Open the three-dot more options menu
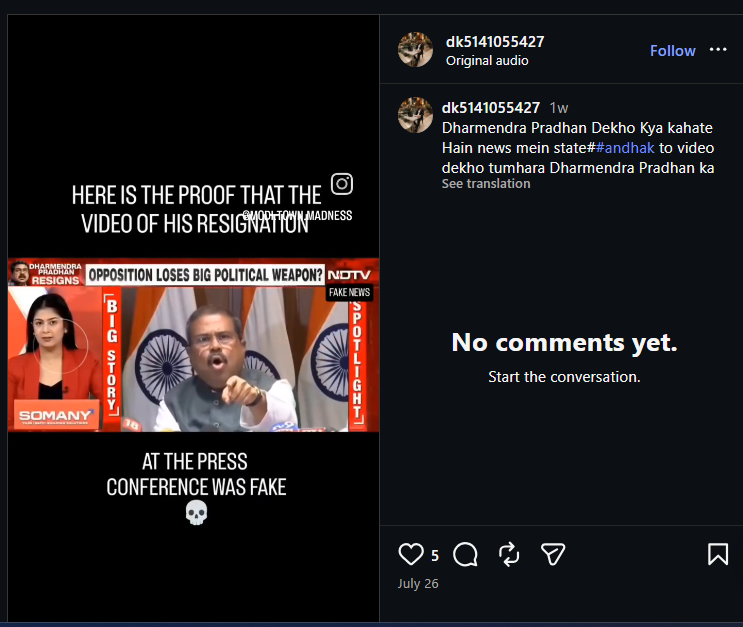The height and width of the screenshot is (627, 743). tap(718, 49)
